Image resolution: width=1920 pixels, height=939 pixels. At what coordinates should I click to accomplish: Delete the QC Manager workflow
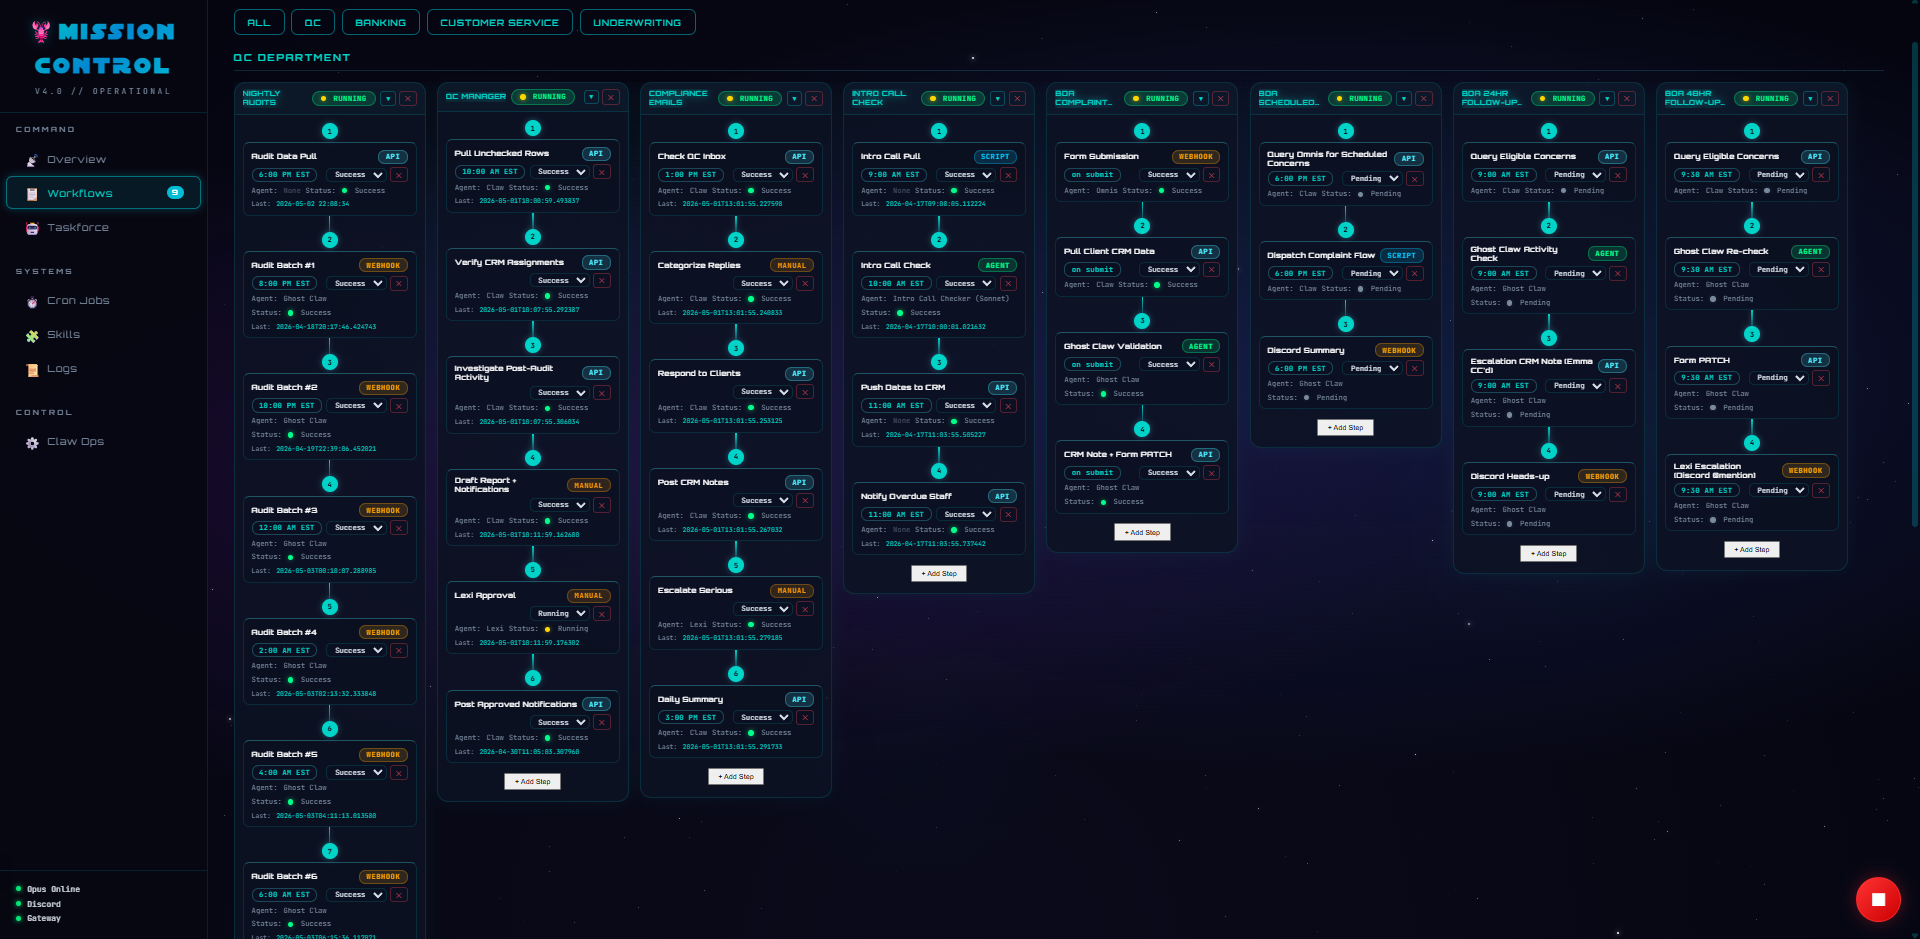click(611, 97)
